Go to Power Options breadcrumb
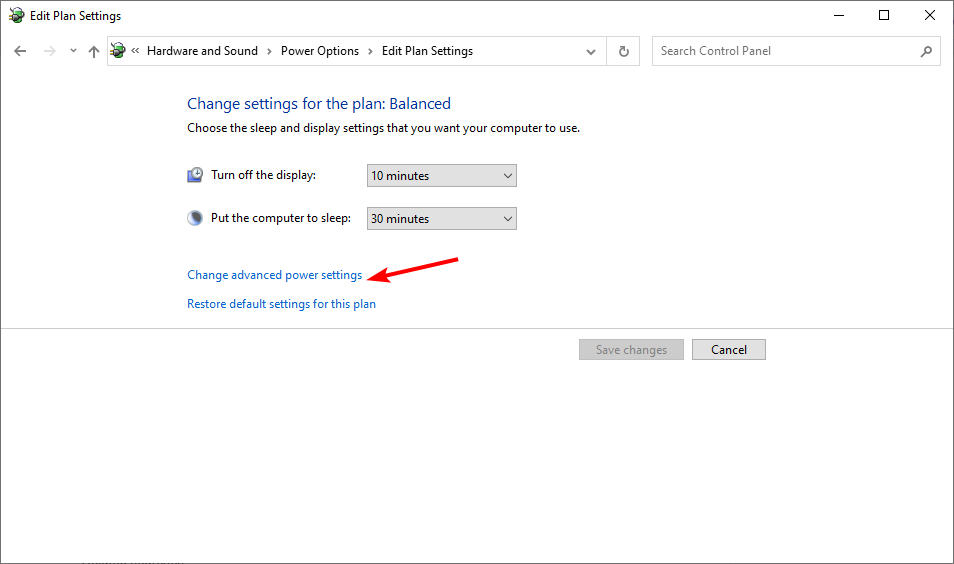The height and width of the screenshot is (564, 954). pyautogui.click(x=319, y=51)
